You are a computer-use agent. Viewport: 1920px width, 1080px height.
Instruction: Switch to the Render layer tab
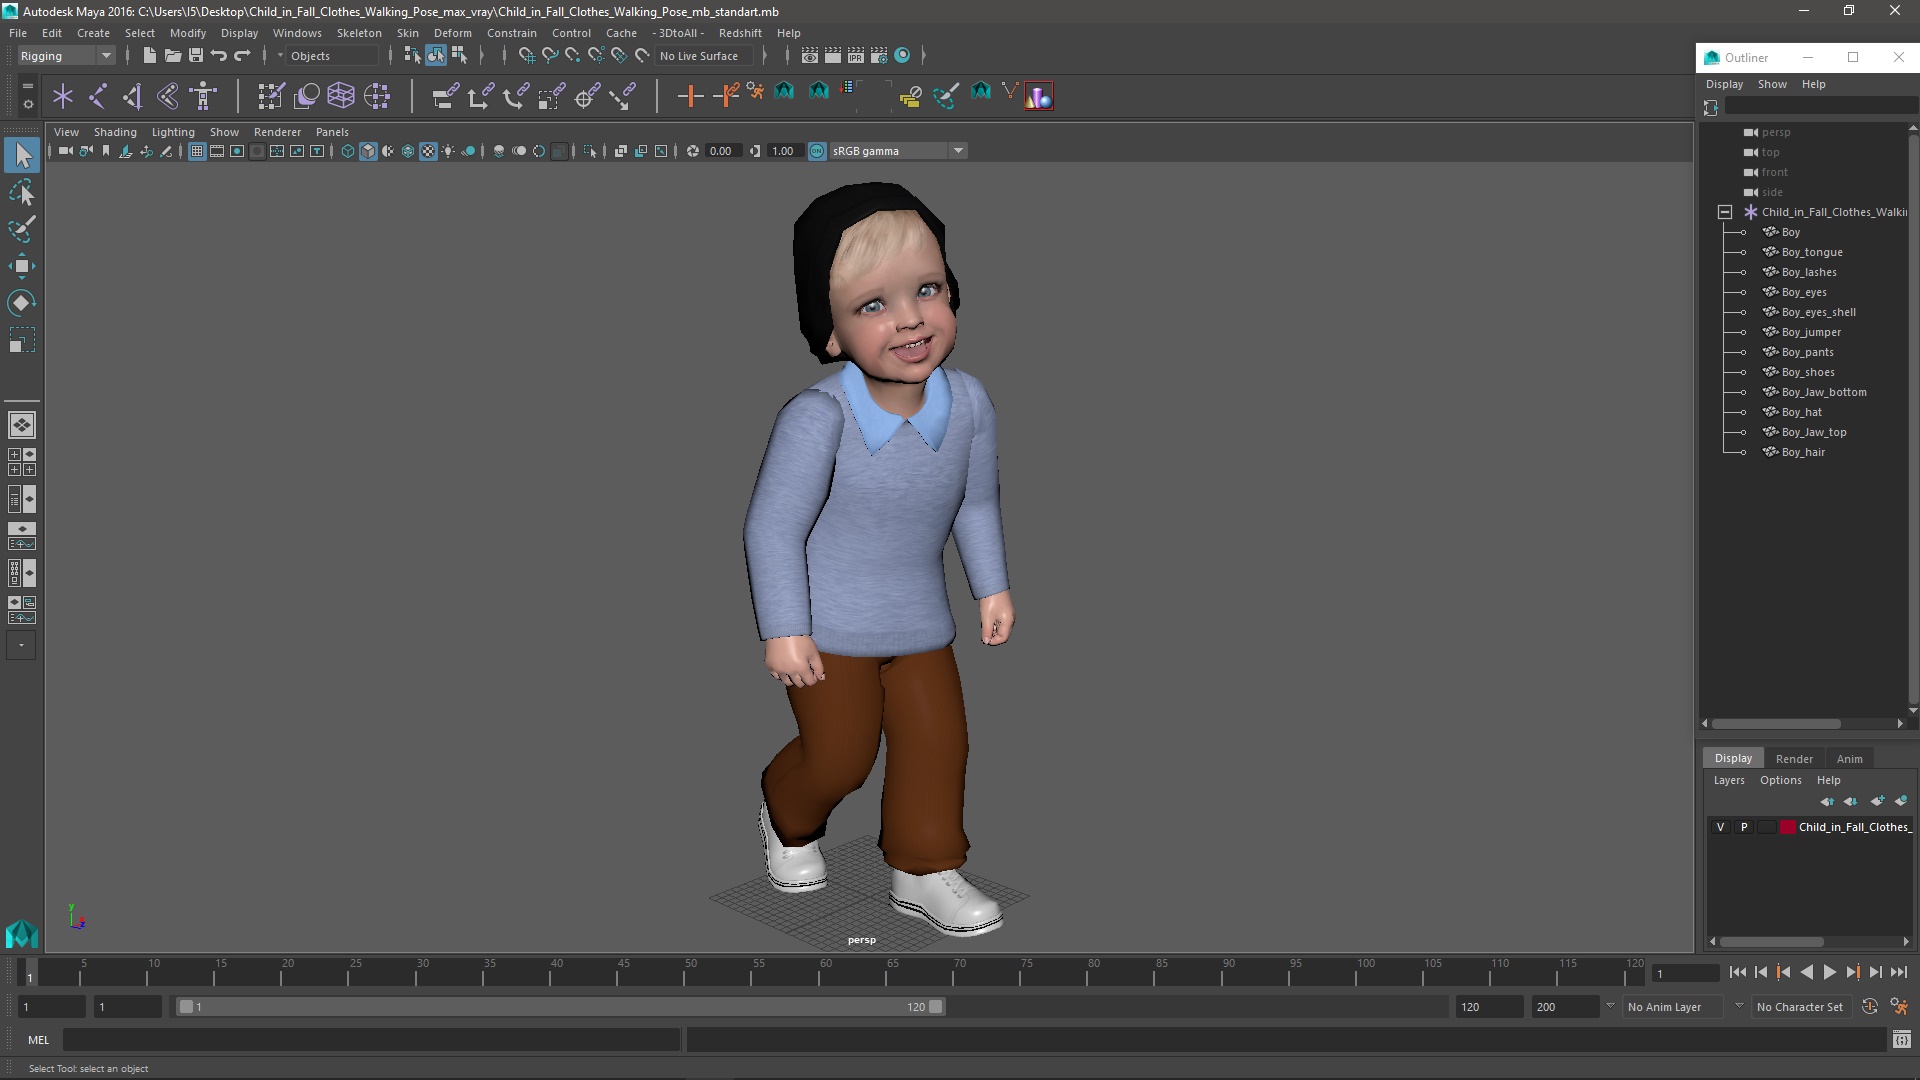1793,759
